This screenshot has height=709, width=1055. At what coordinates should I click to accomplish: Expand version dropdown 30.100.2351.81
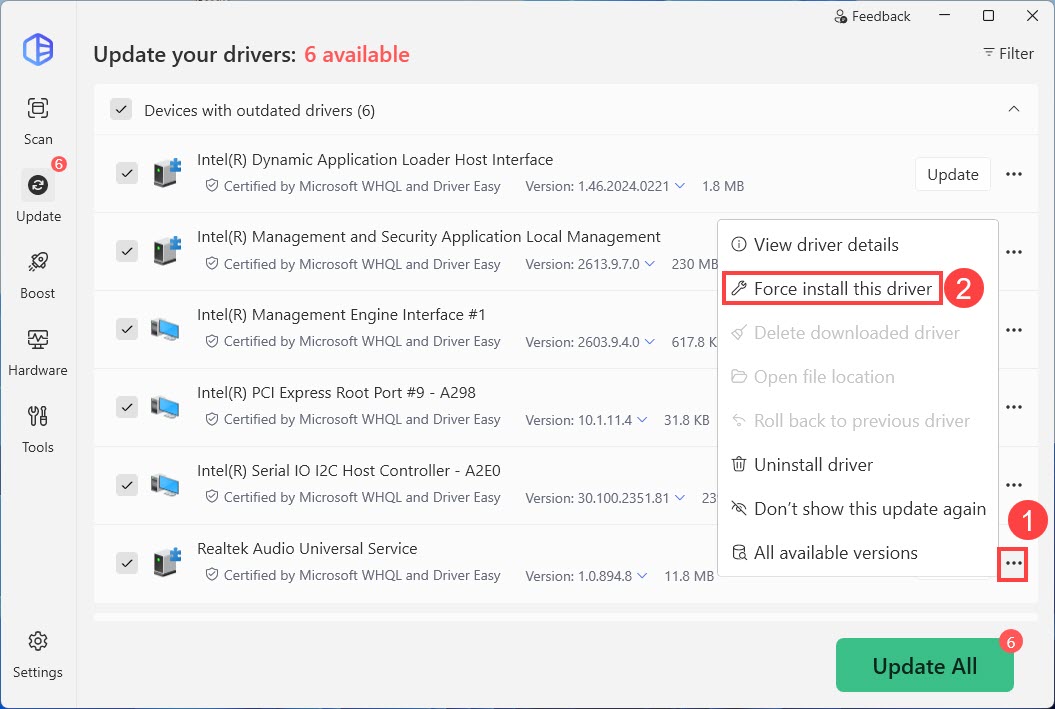(680, 498)
